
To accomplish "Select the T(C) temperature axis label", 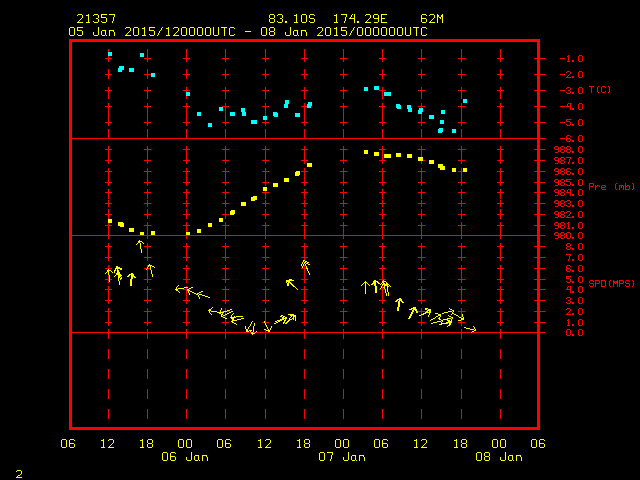I will click(x=600, y=89).
